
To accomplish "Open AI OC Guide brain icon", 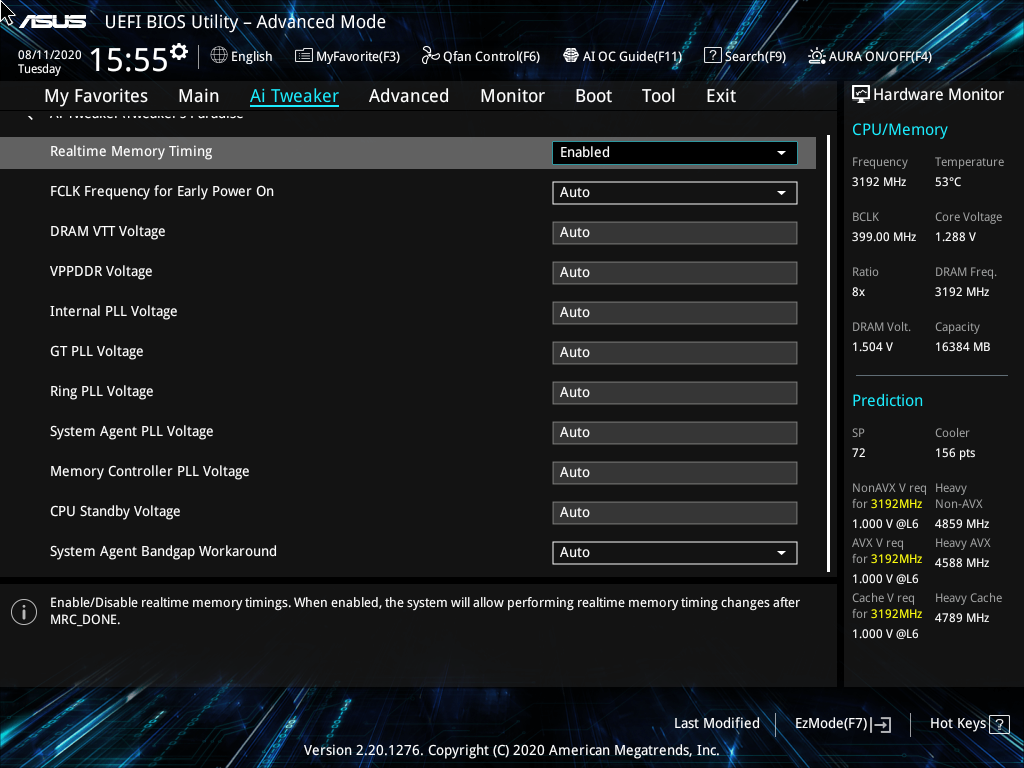I will 571,56.
